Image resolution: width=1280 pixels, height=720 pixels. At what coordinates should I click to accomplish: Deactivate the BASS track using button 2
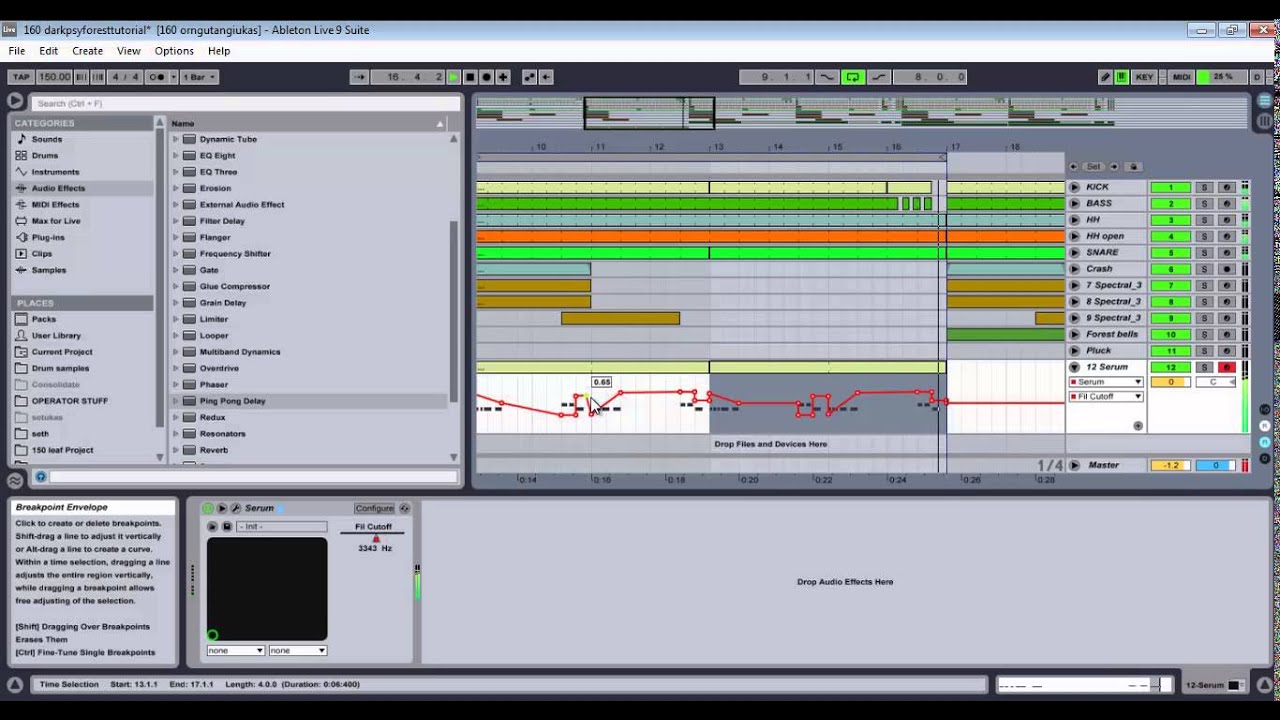(x=1170, y=203)
